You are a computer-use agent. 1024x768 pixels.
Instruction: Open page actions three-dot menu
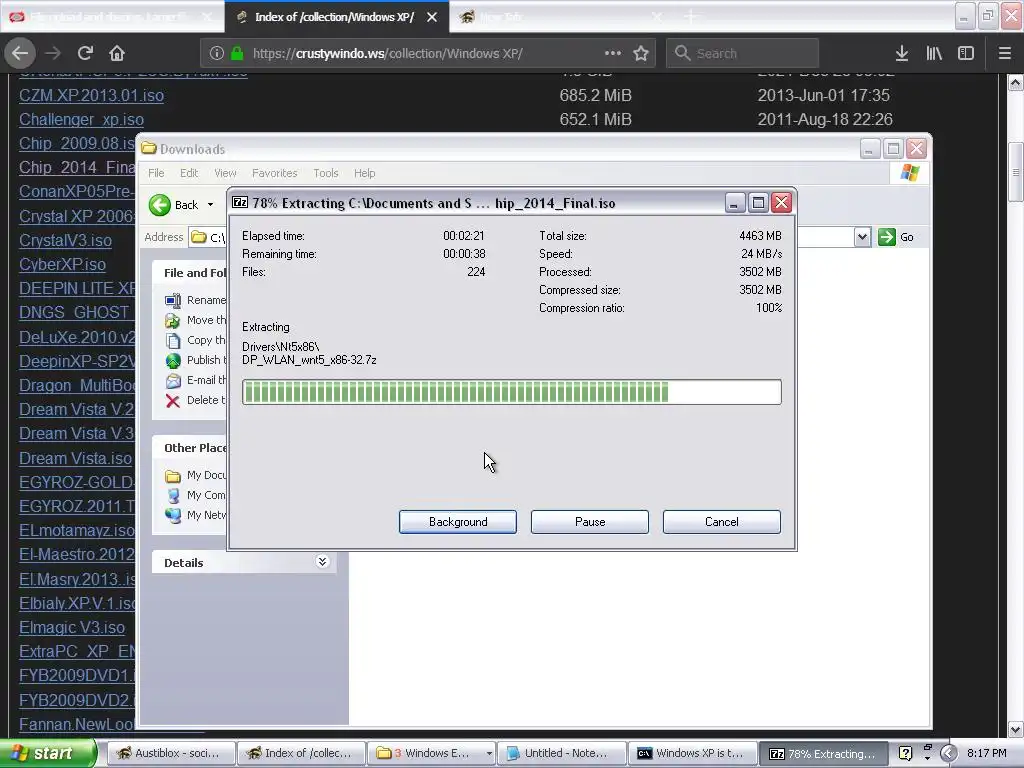click(x=613, y=54)
